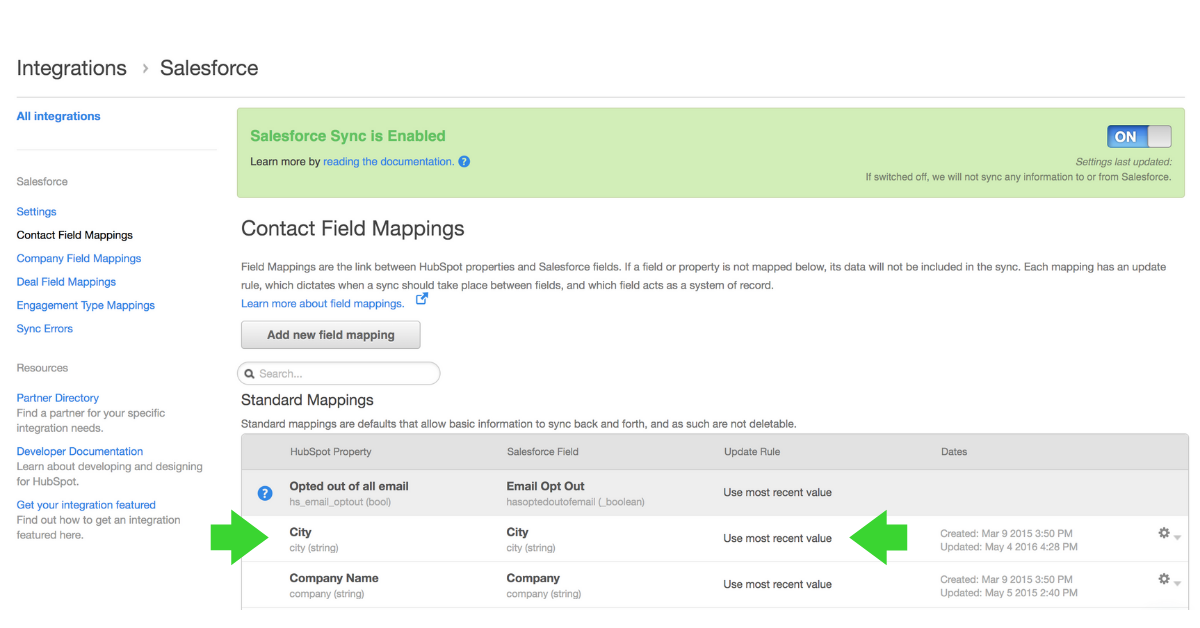Go to Company Field Mappings
Screen dimensions: 1200x628
pos(79,258)
